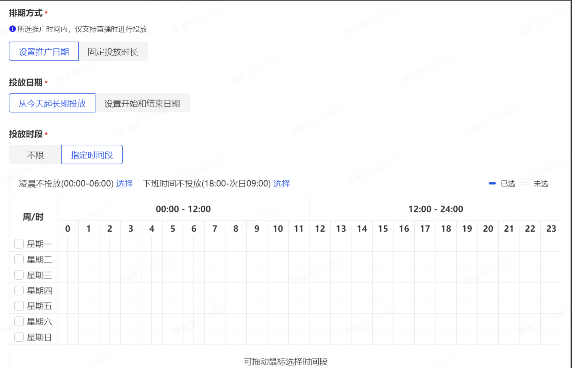Click the 12:00 - 24:00 header
The image size is (572, 368).
coord(436,209)
